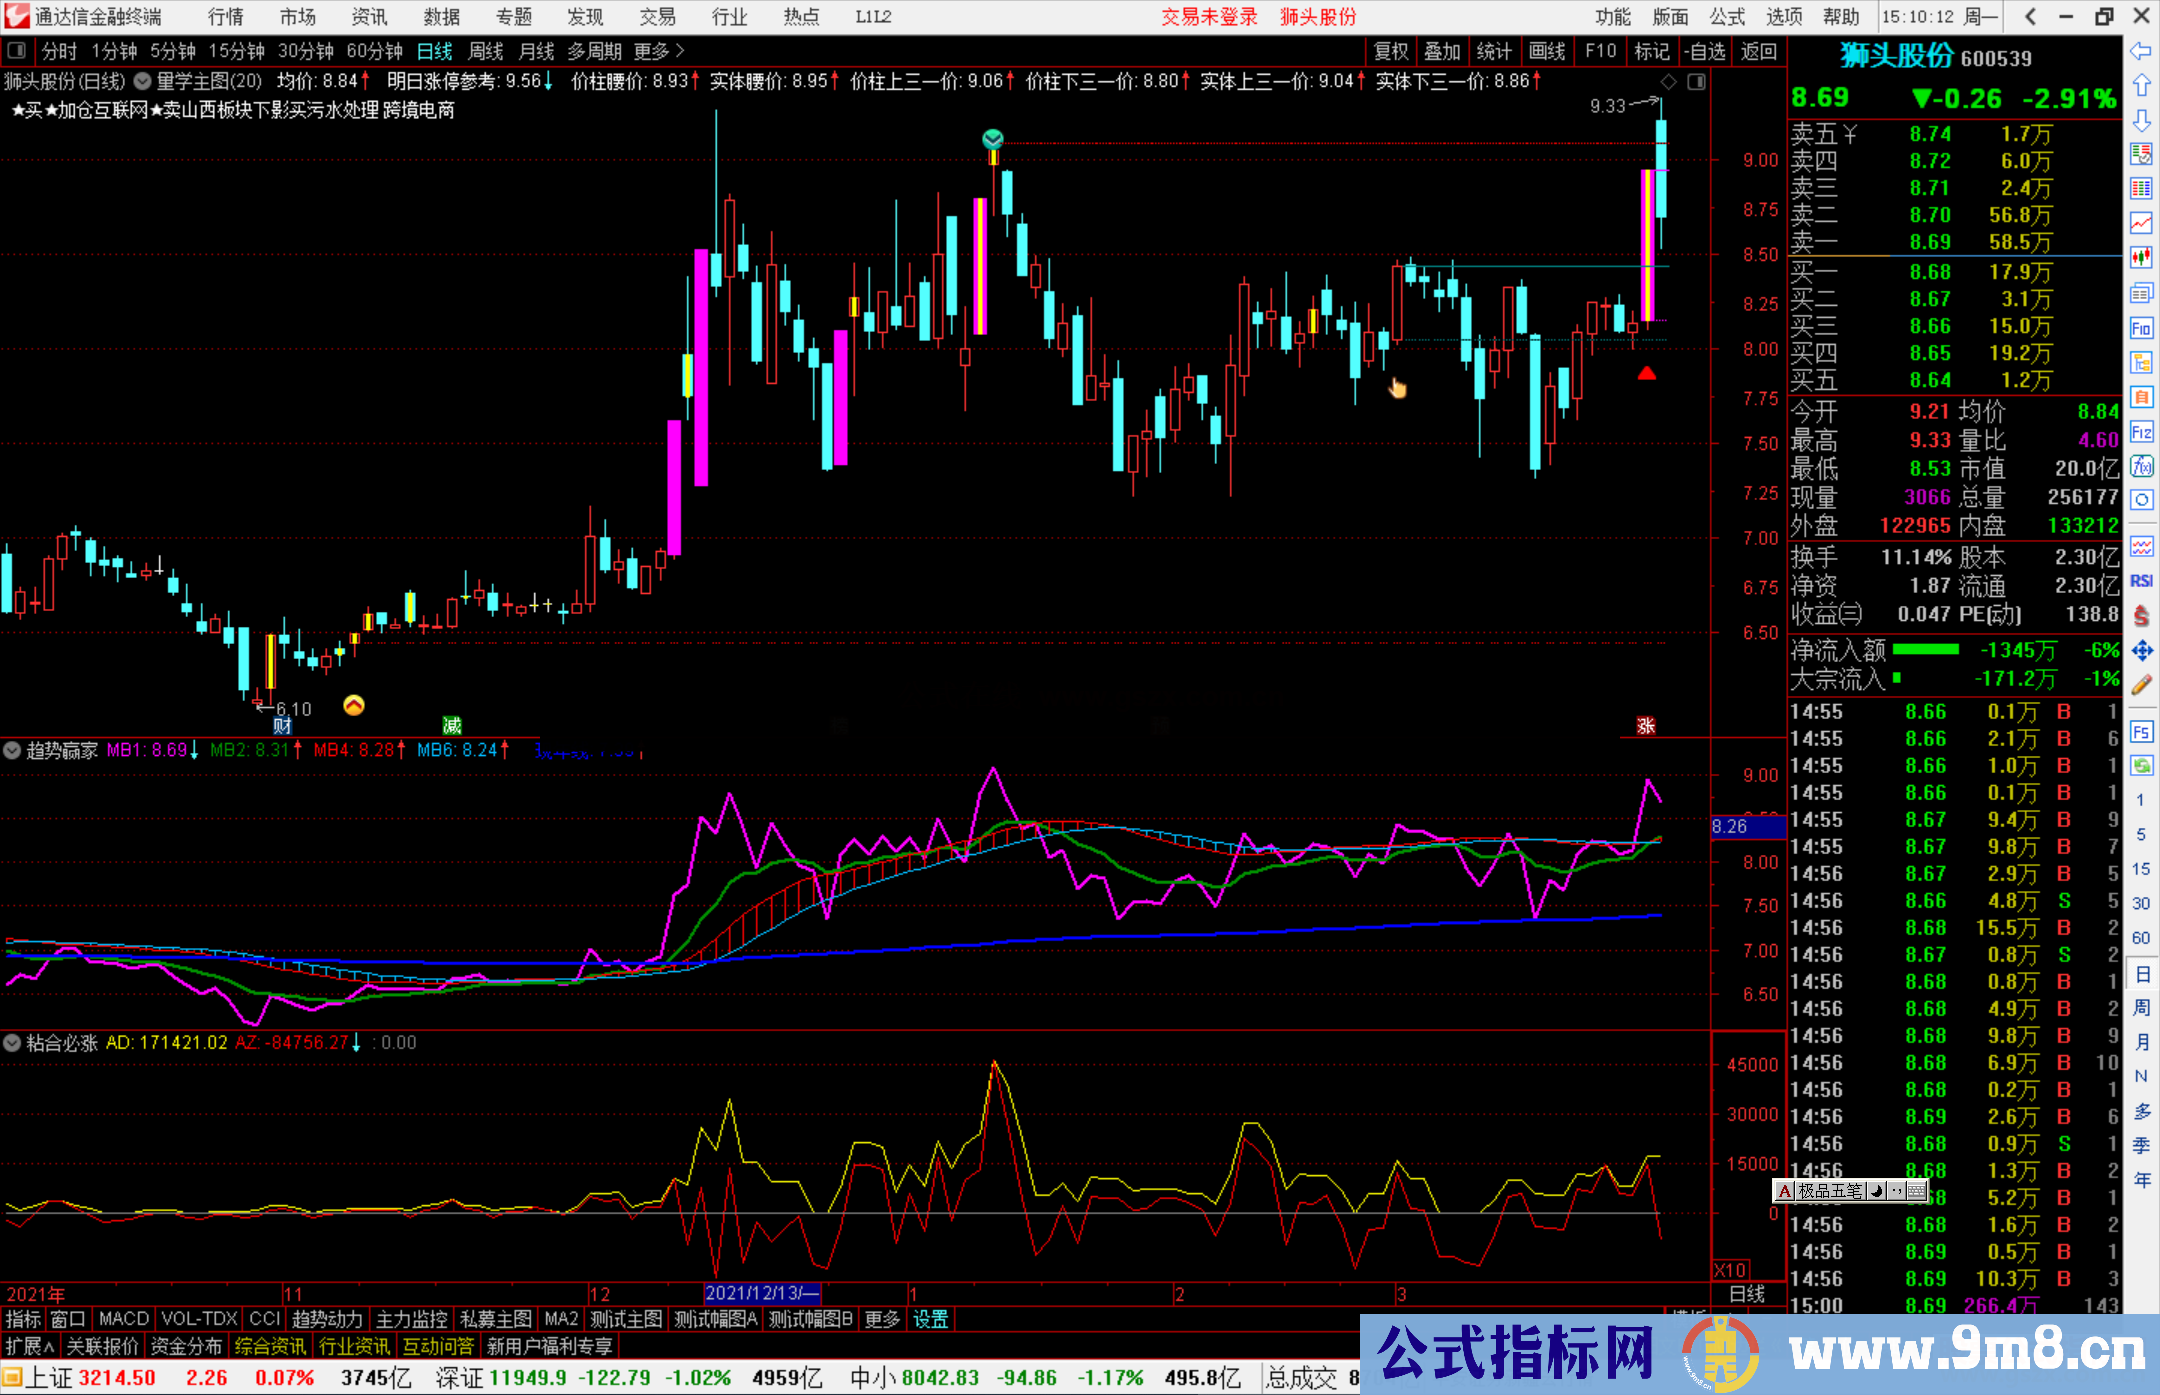The image size is (2160, 1395).
Task: Click the F10 icon in right sidebar
Action: [x=2141, y=328]
